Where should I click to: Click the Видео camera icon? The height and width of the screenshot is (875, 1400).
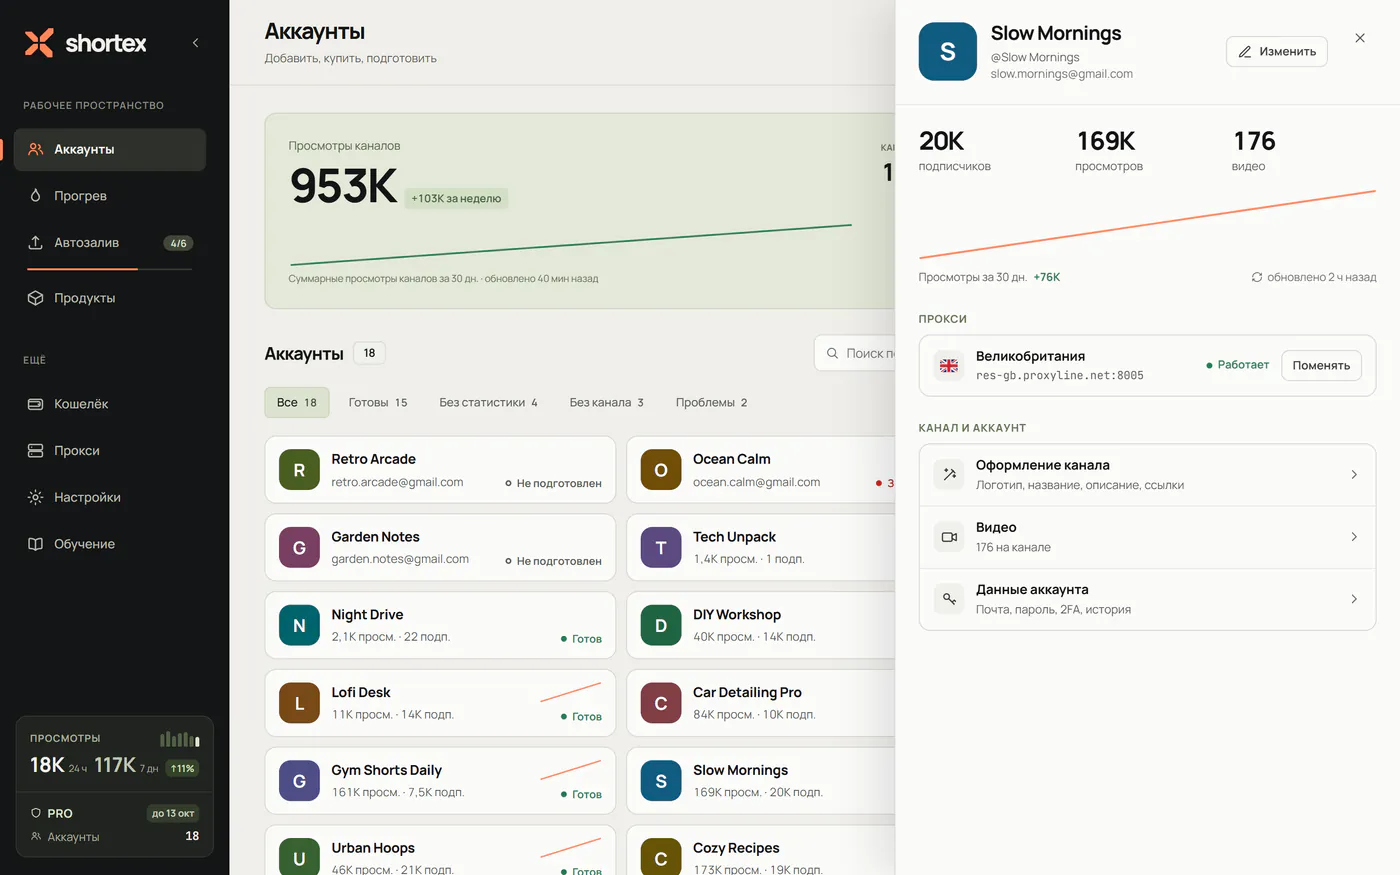(x=949, y=537)
